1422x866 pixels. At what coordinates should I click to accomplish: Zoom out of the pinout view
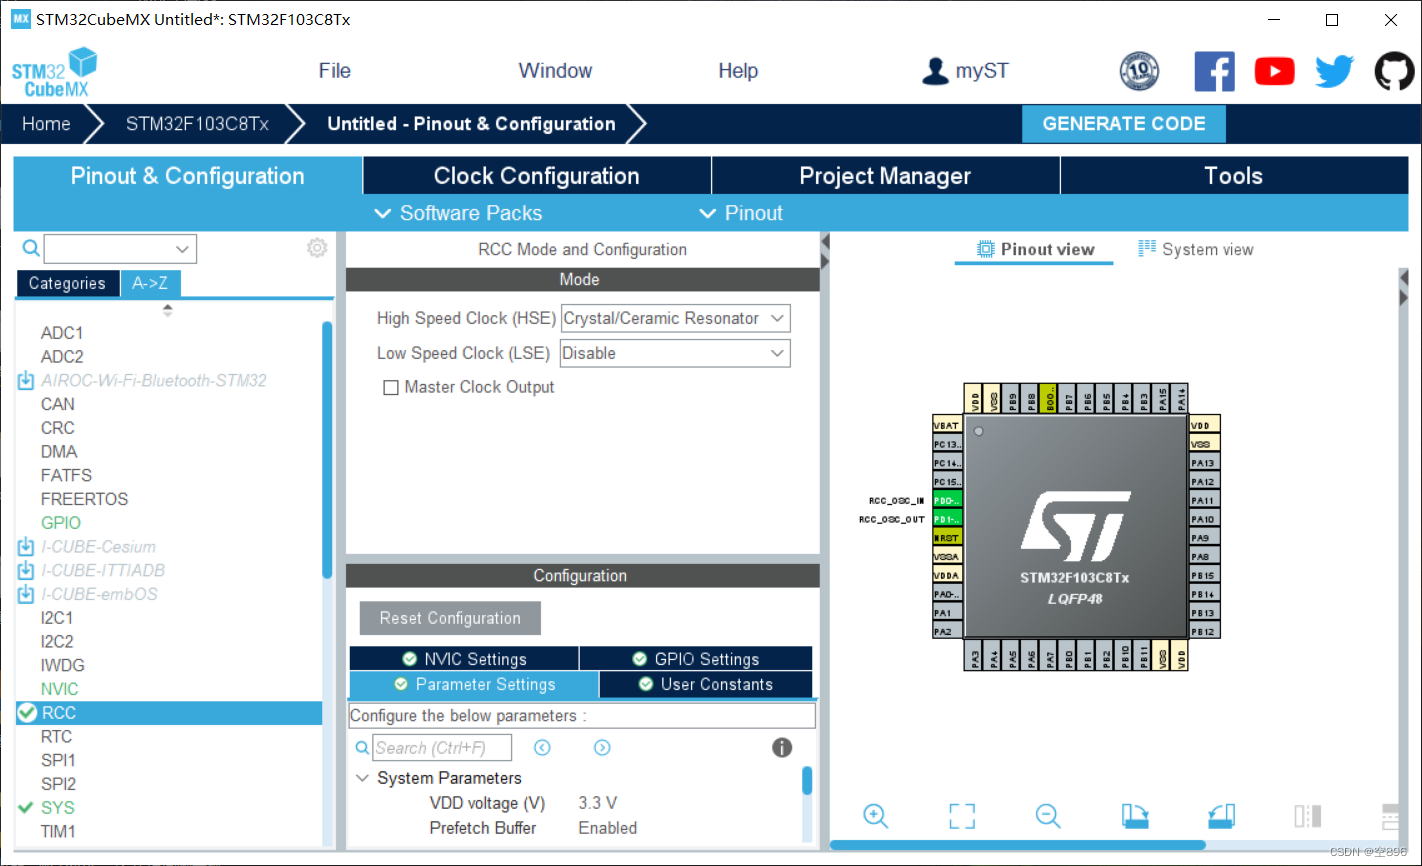pos(1048,815)
